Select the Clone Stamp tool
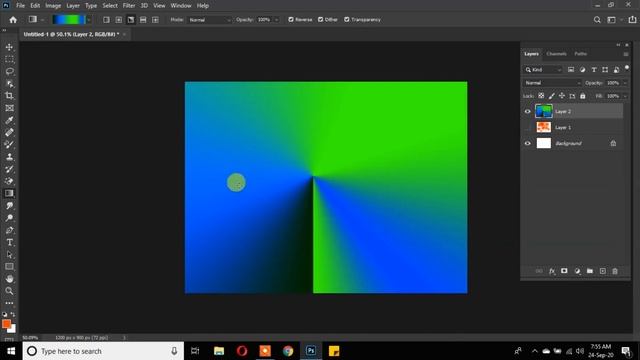The height and width of the screenshot is (360, 640). click(9, 157)
